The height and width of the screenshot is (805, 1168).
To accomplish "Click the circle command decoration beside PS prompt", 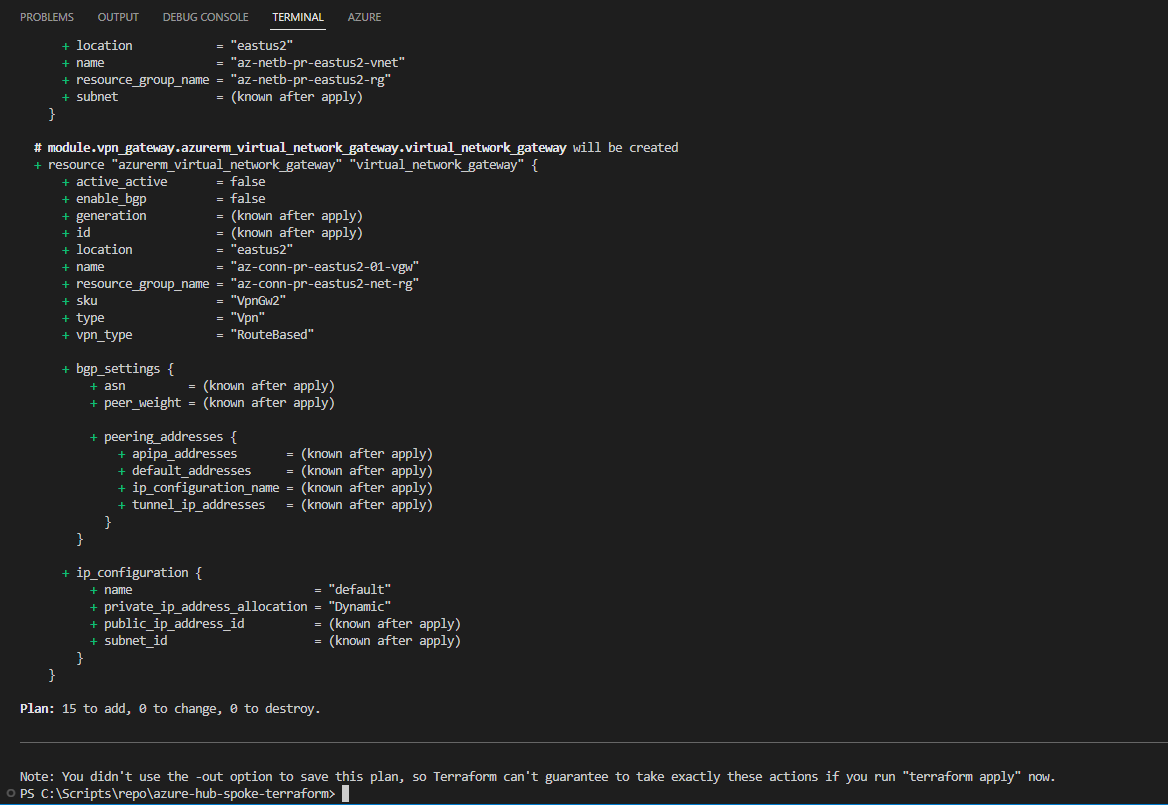I will click(10, 793).
